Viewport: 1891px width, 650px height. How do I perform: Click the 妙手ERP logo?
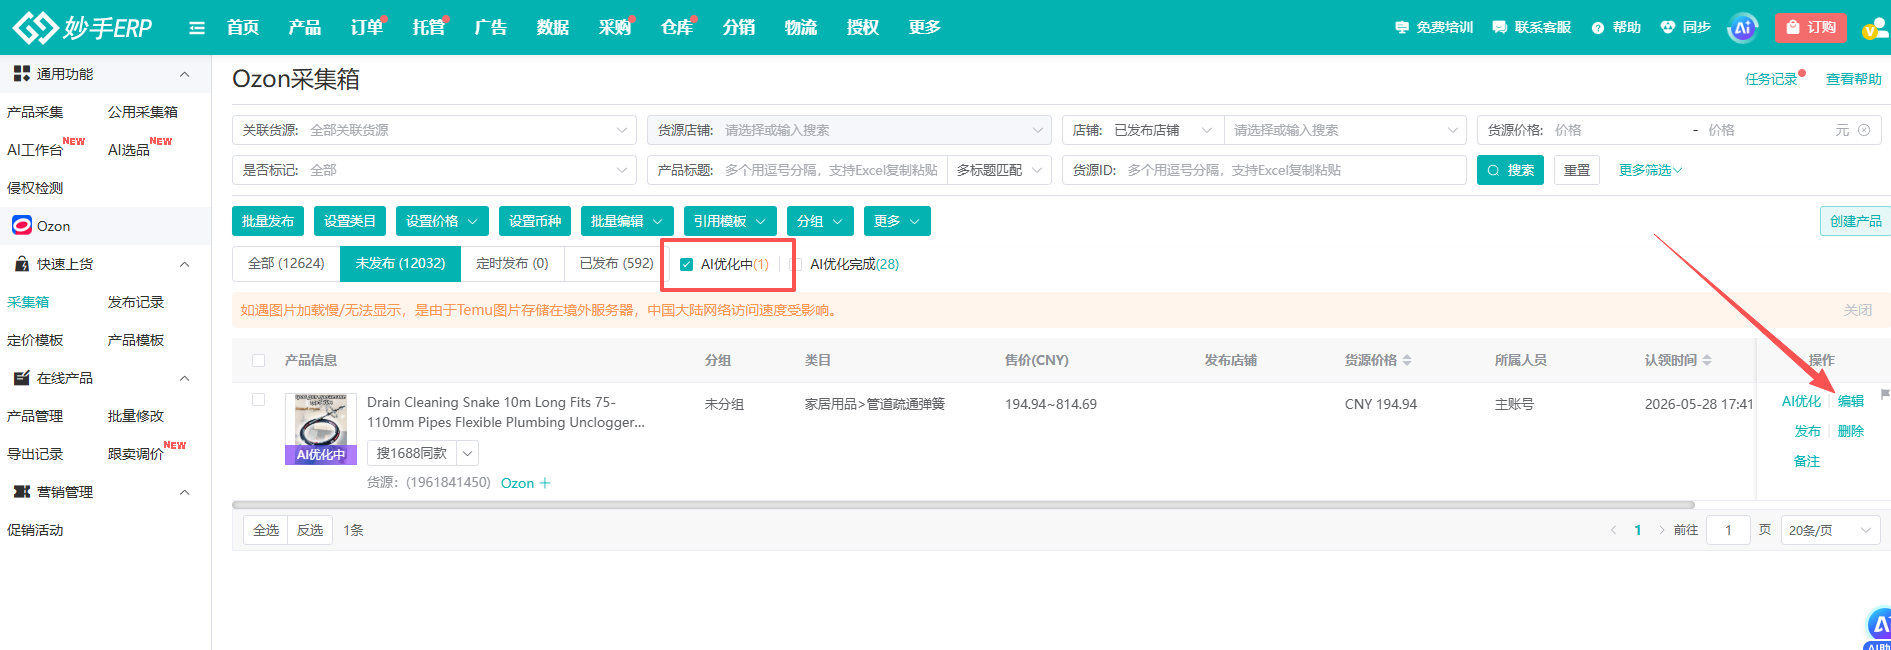[82, 27]
